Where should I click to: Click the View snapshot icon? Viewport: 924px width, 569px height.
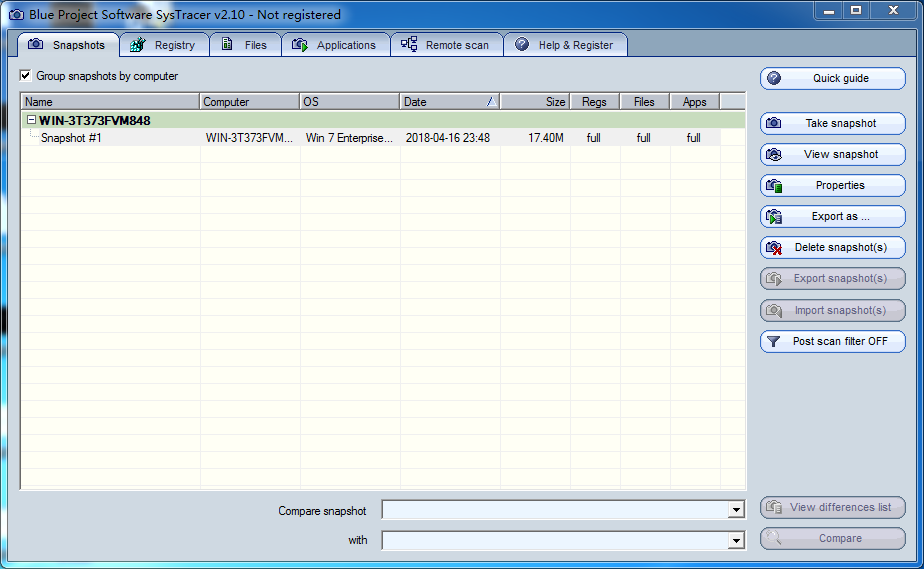click(x=774, y=154)
